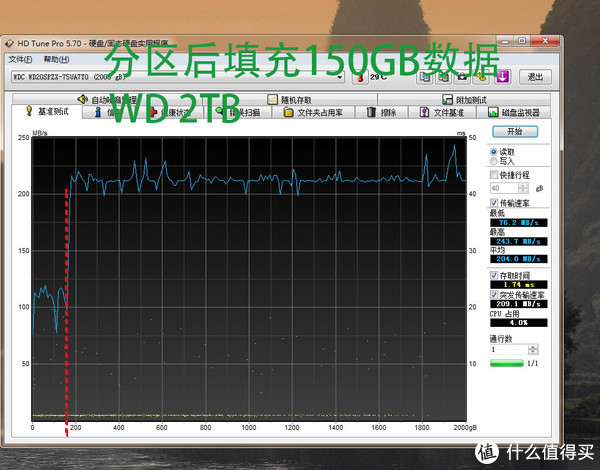Select the 读取 radio button
This screenshot has width=600, height=470.
(x=494, y=152)
